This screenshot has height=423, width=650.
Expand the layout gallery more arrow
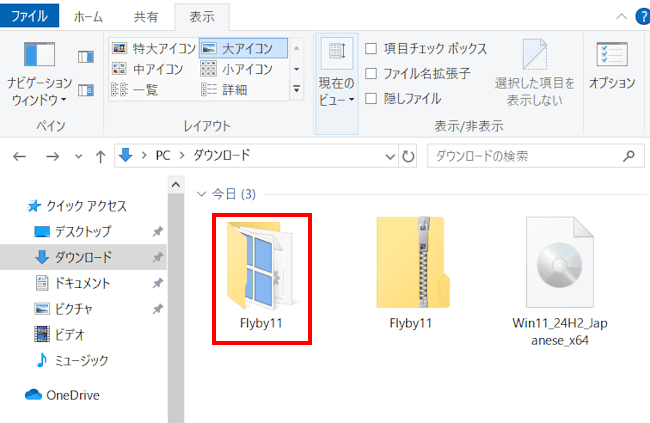coord(296,89)
